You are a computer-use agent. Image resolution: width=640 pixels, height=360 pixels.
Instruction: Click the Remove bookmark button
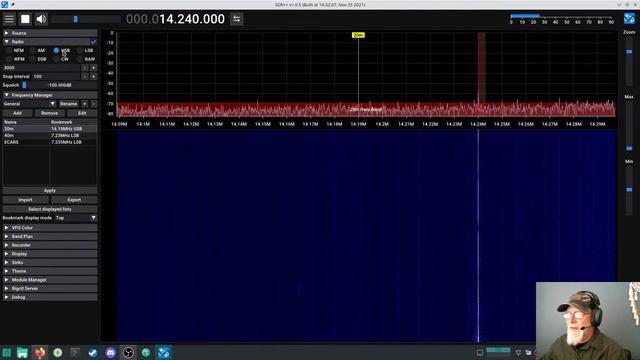click(x=49, y=113)
